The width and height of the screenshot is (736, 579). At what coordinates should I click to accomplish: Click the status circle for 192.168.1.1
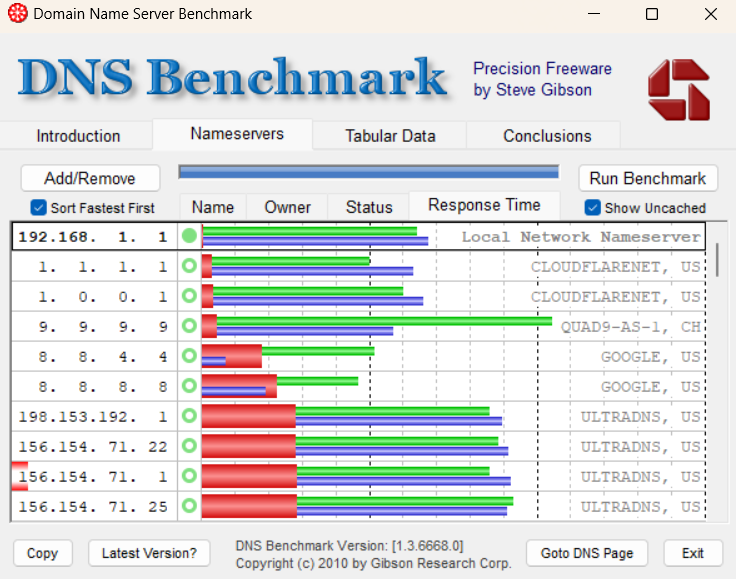click(x=189, y=236)
